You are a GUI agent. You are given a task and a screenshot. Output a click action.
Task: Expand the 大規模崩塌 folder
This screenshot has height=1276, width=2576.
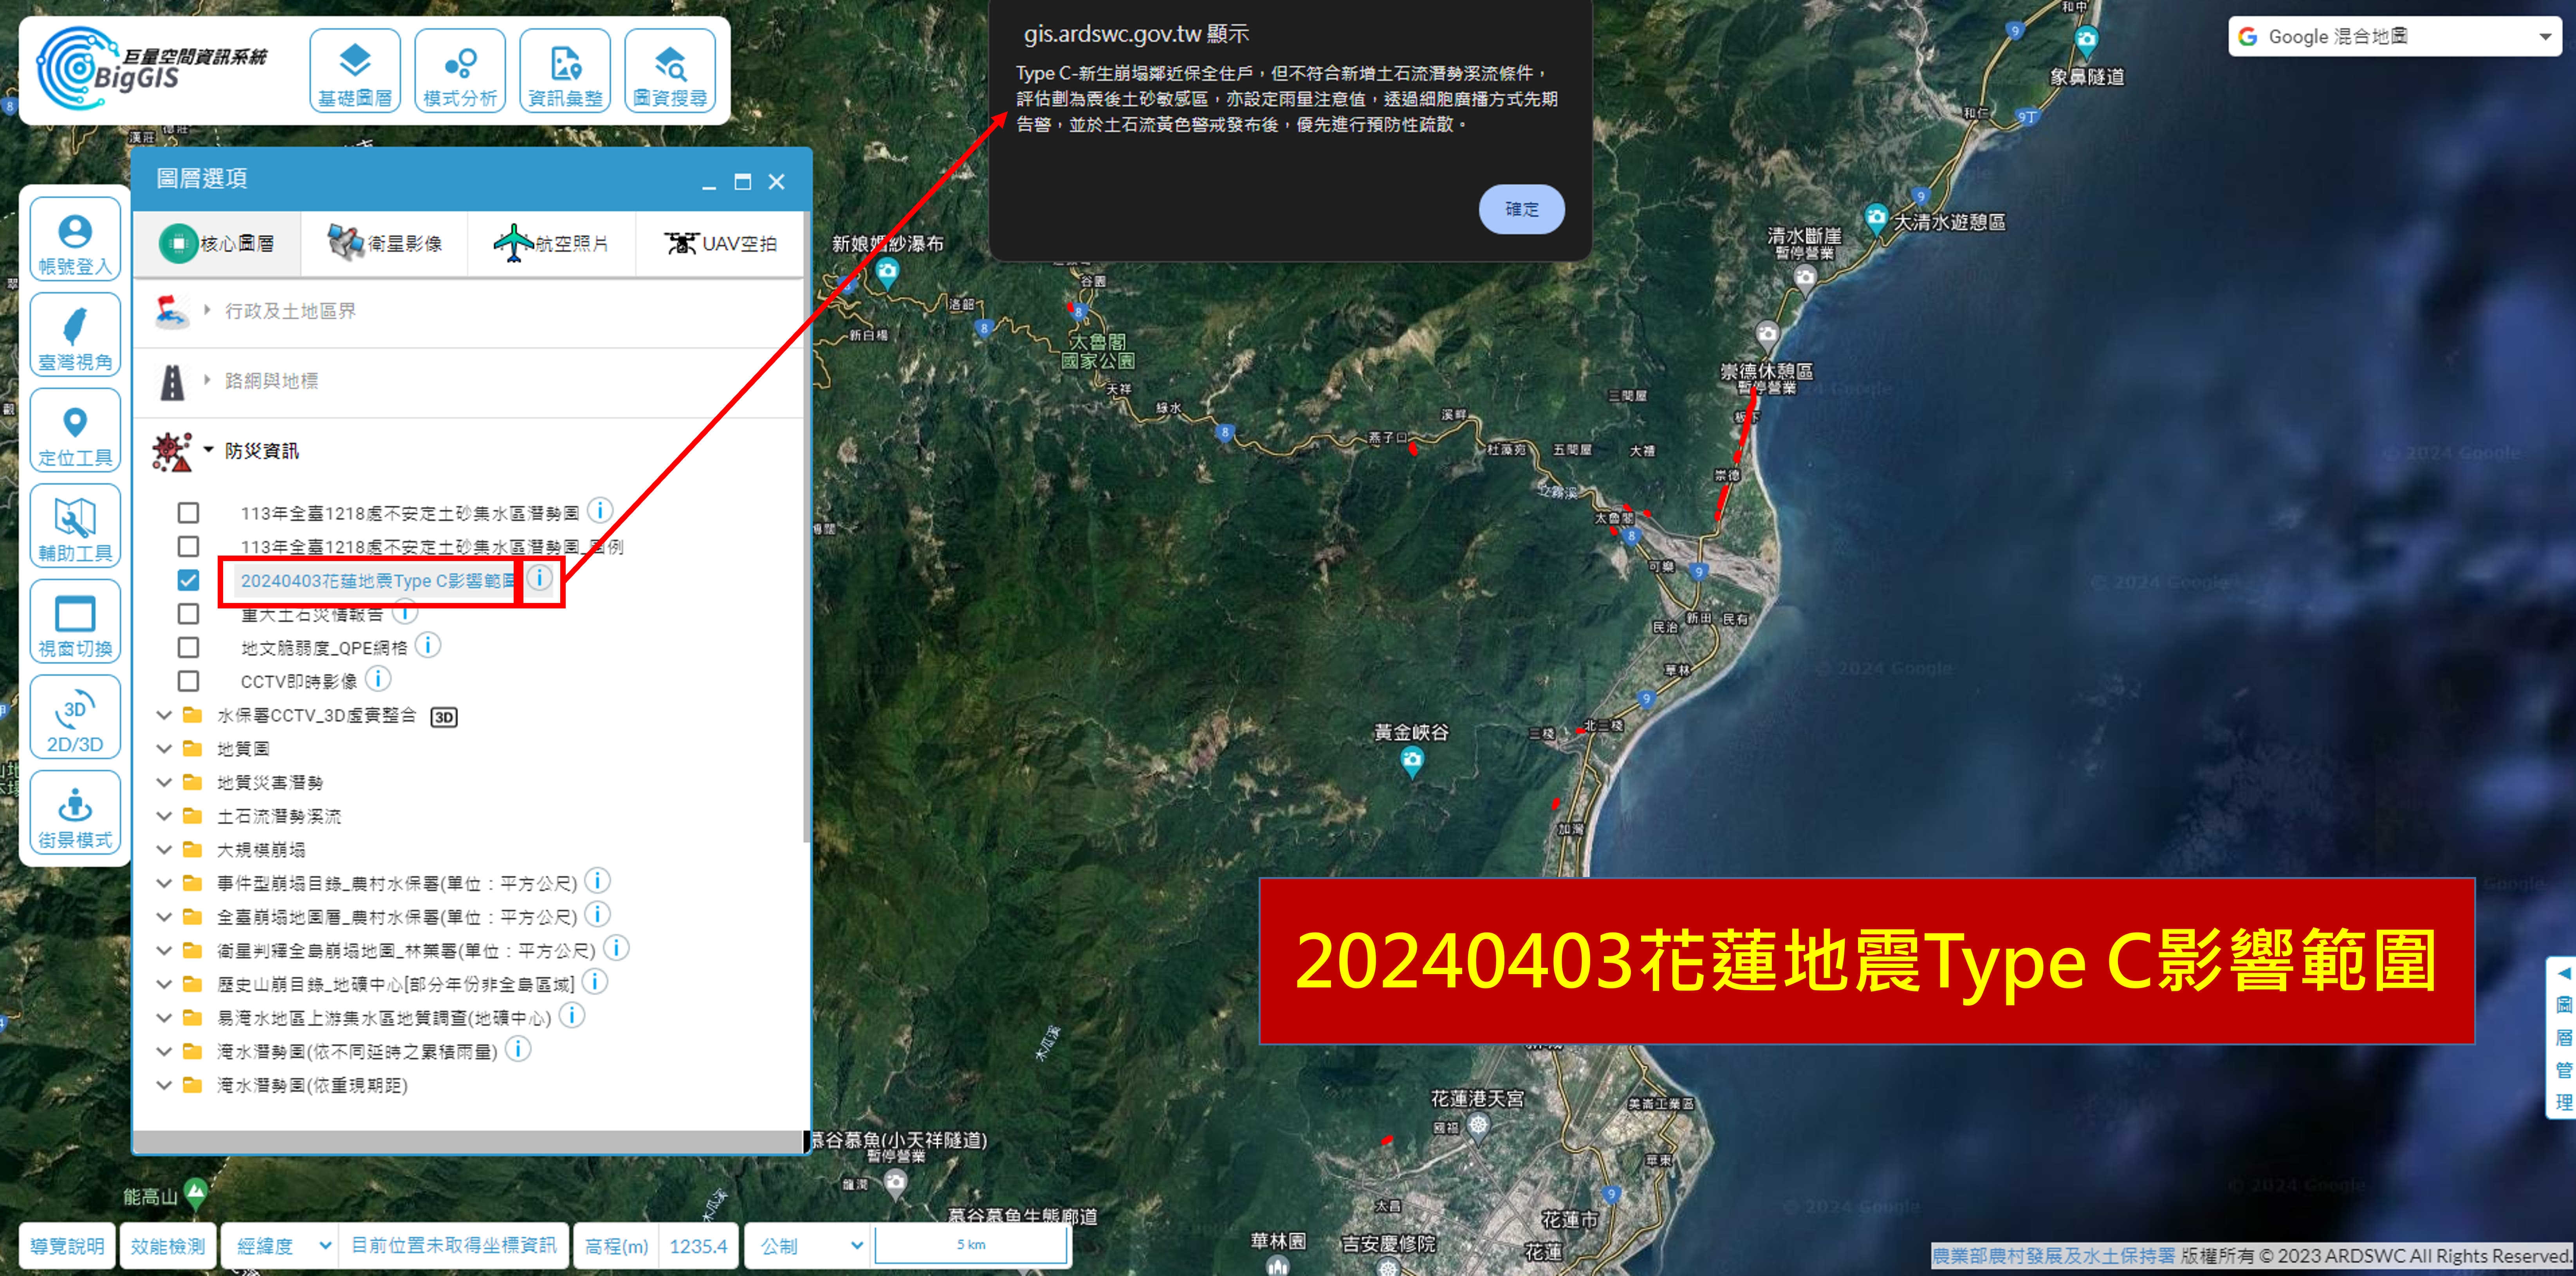164,850
